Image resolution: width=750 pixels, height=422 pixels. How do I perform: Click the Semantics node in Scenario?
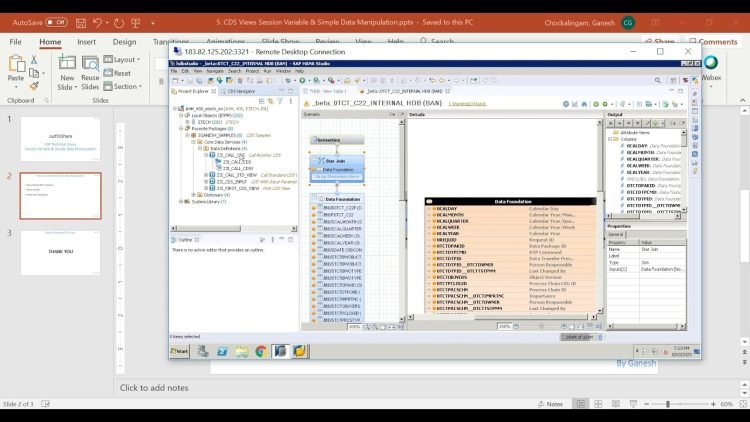pyautogui.click(x=328, y=140)
